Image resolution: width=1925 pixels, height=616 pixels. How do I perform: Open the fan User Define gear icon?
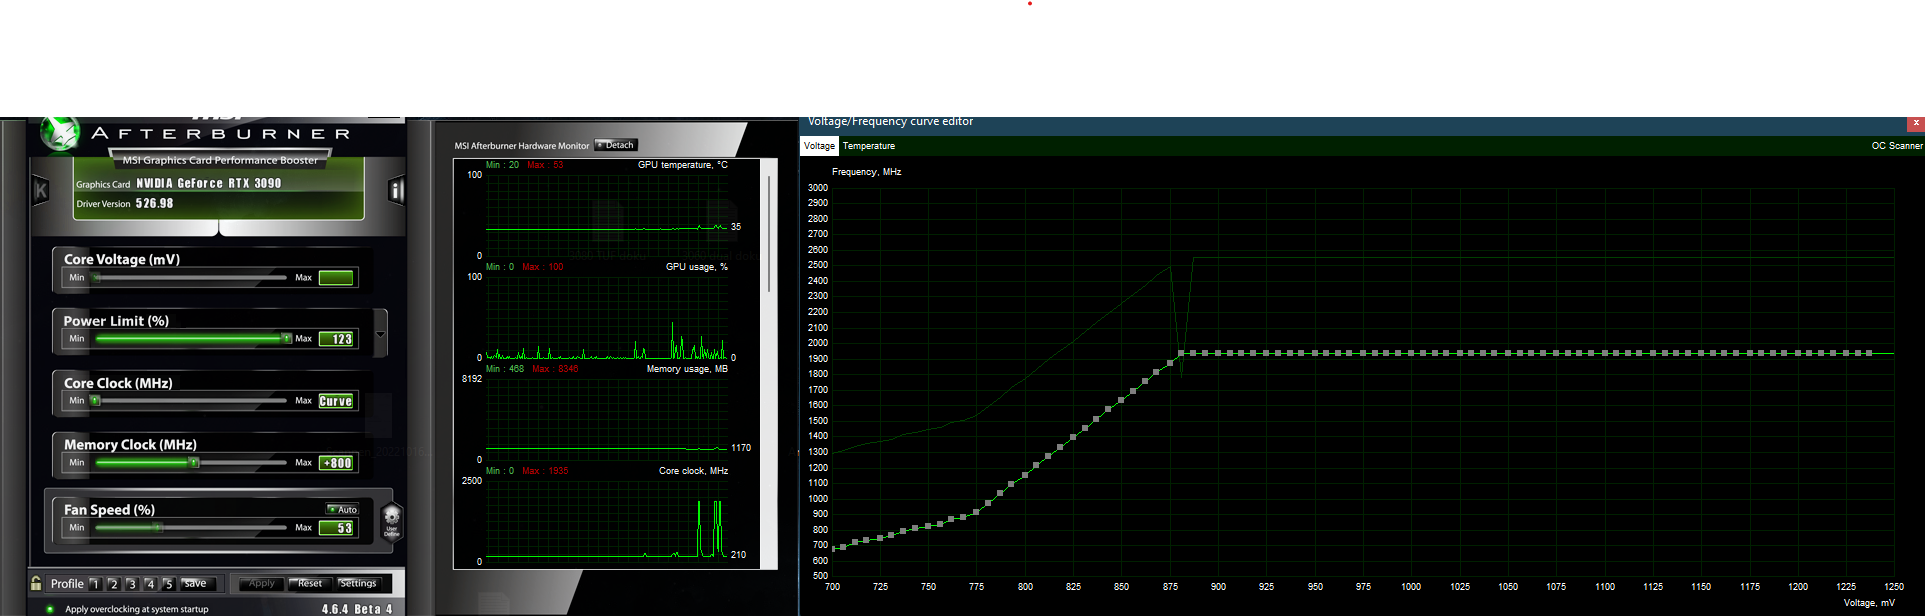point(392,521)
